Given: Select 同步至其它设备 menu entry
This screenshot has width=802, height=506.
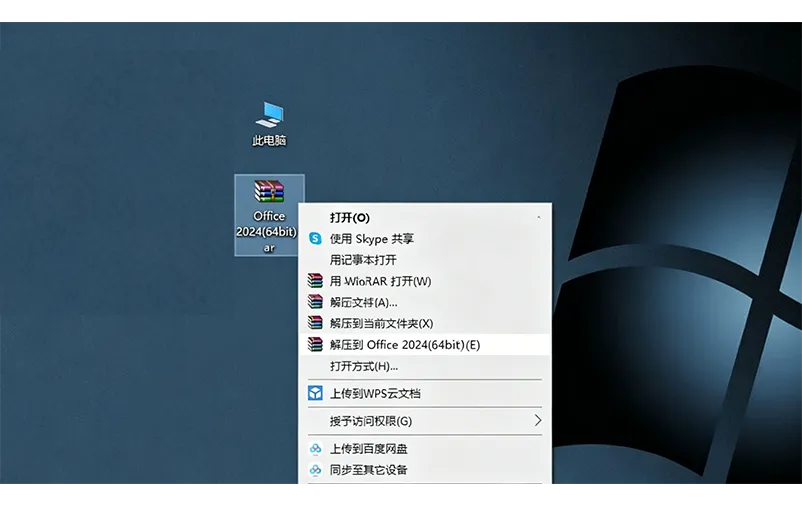Looking at the screenshot, I should pos(425,470).
